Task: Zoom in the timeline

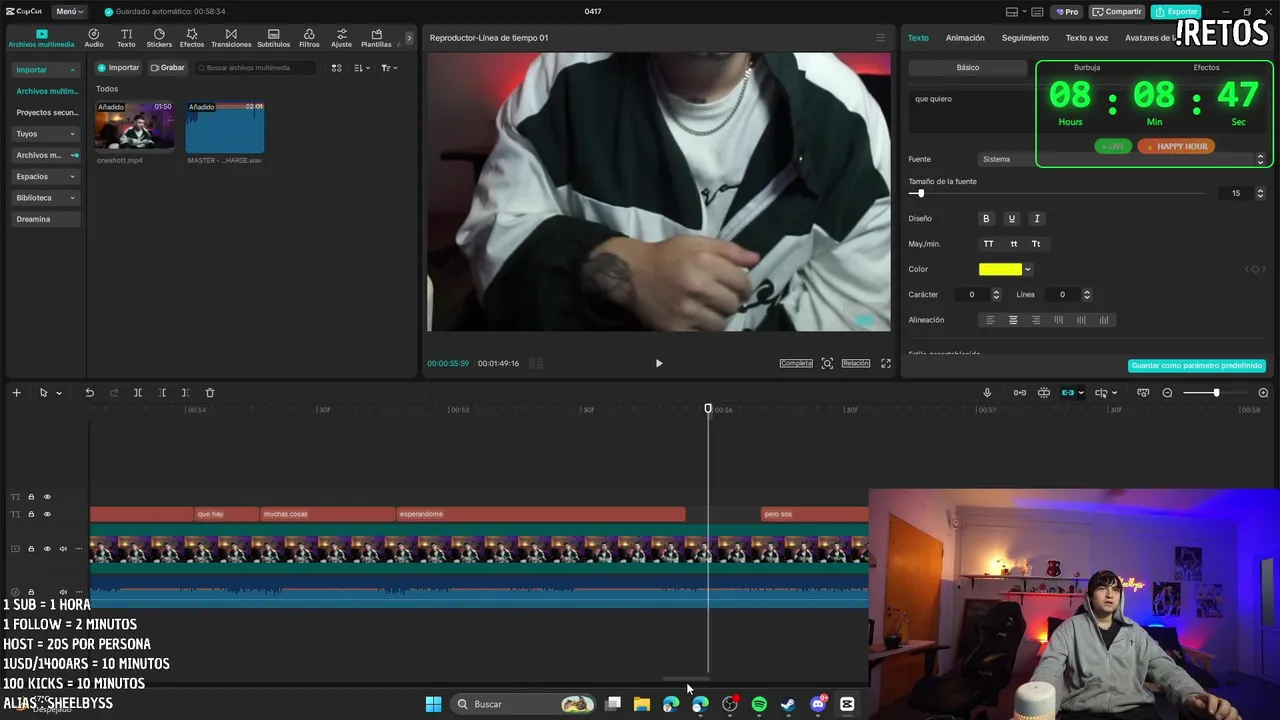Action: [x=1263, y=393]
